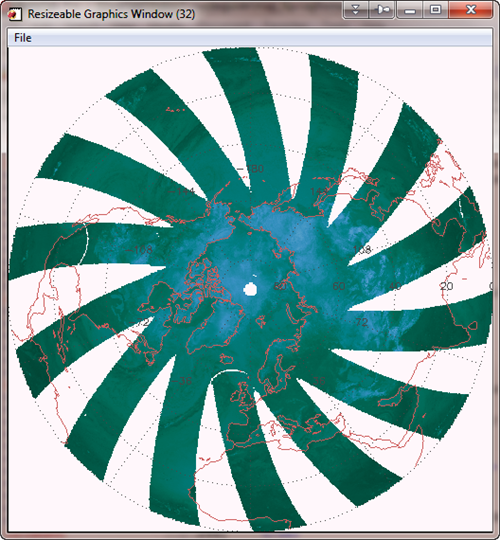The height and width of the screenshot is (540, 500).
Task: Click the window title "Resizeable Graphics Window (32)"
Action: pyautogui.click(x=111, y=14)
